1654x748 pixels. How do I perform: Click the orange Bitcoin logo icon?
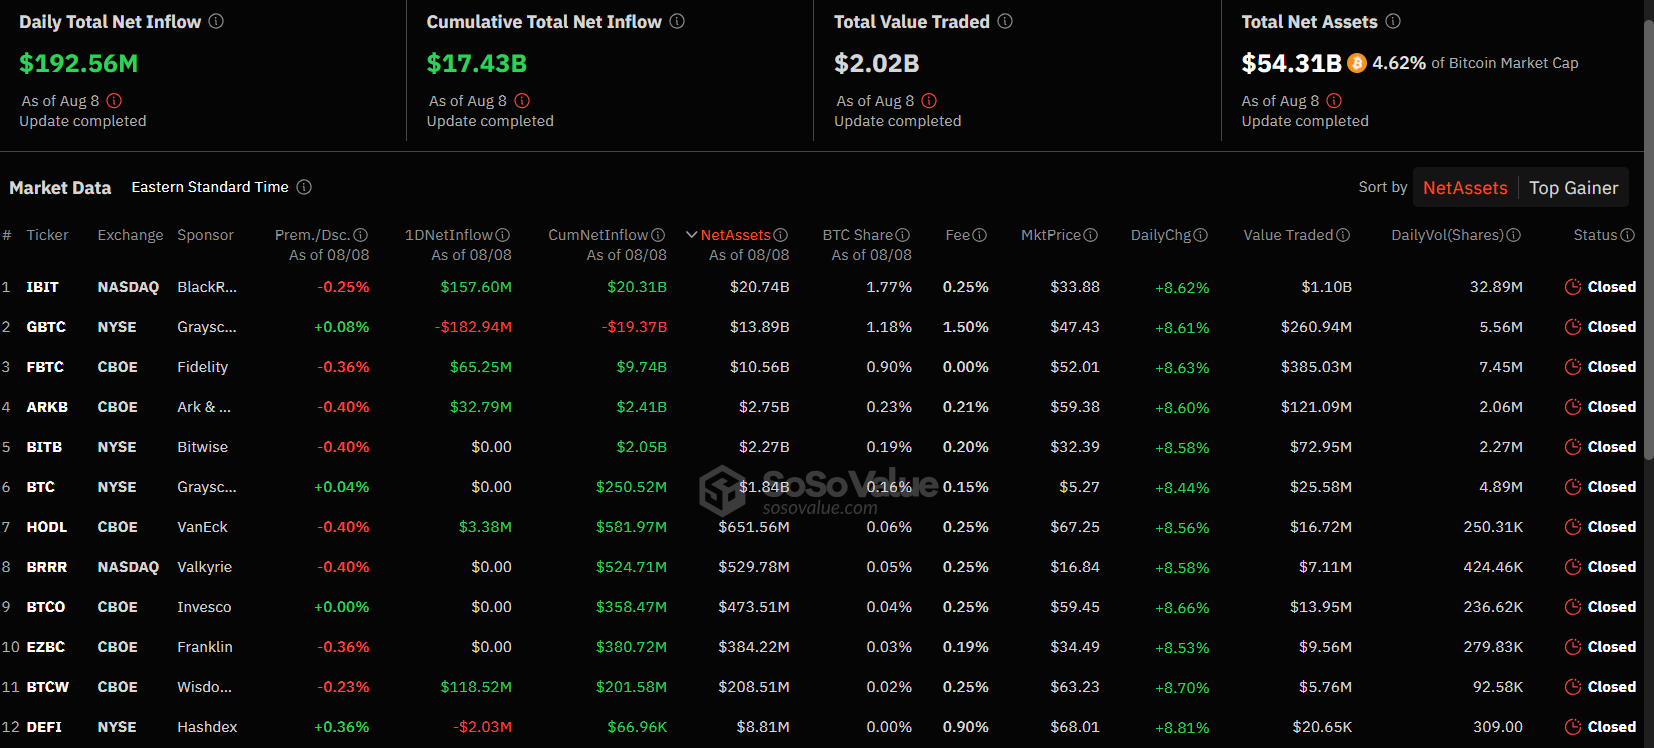(x=1357, y=63)
